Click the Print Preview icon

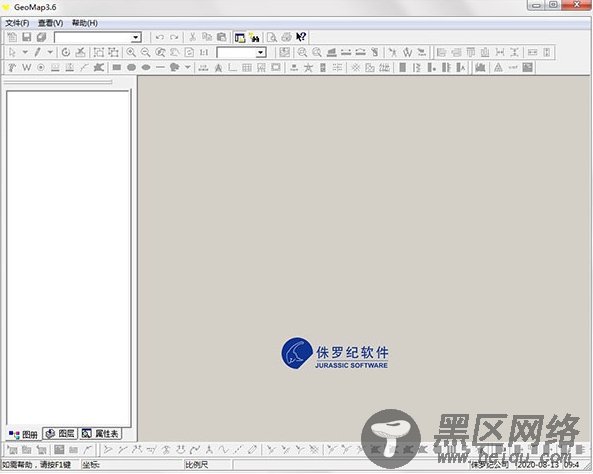click(272, 37)
